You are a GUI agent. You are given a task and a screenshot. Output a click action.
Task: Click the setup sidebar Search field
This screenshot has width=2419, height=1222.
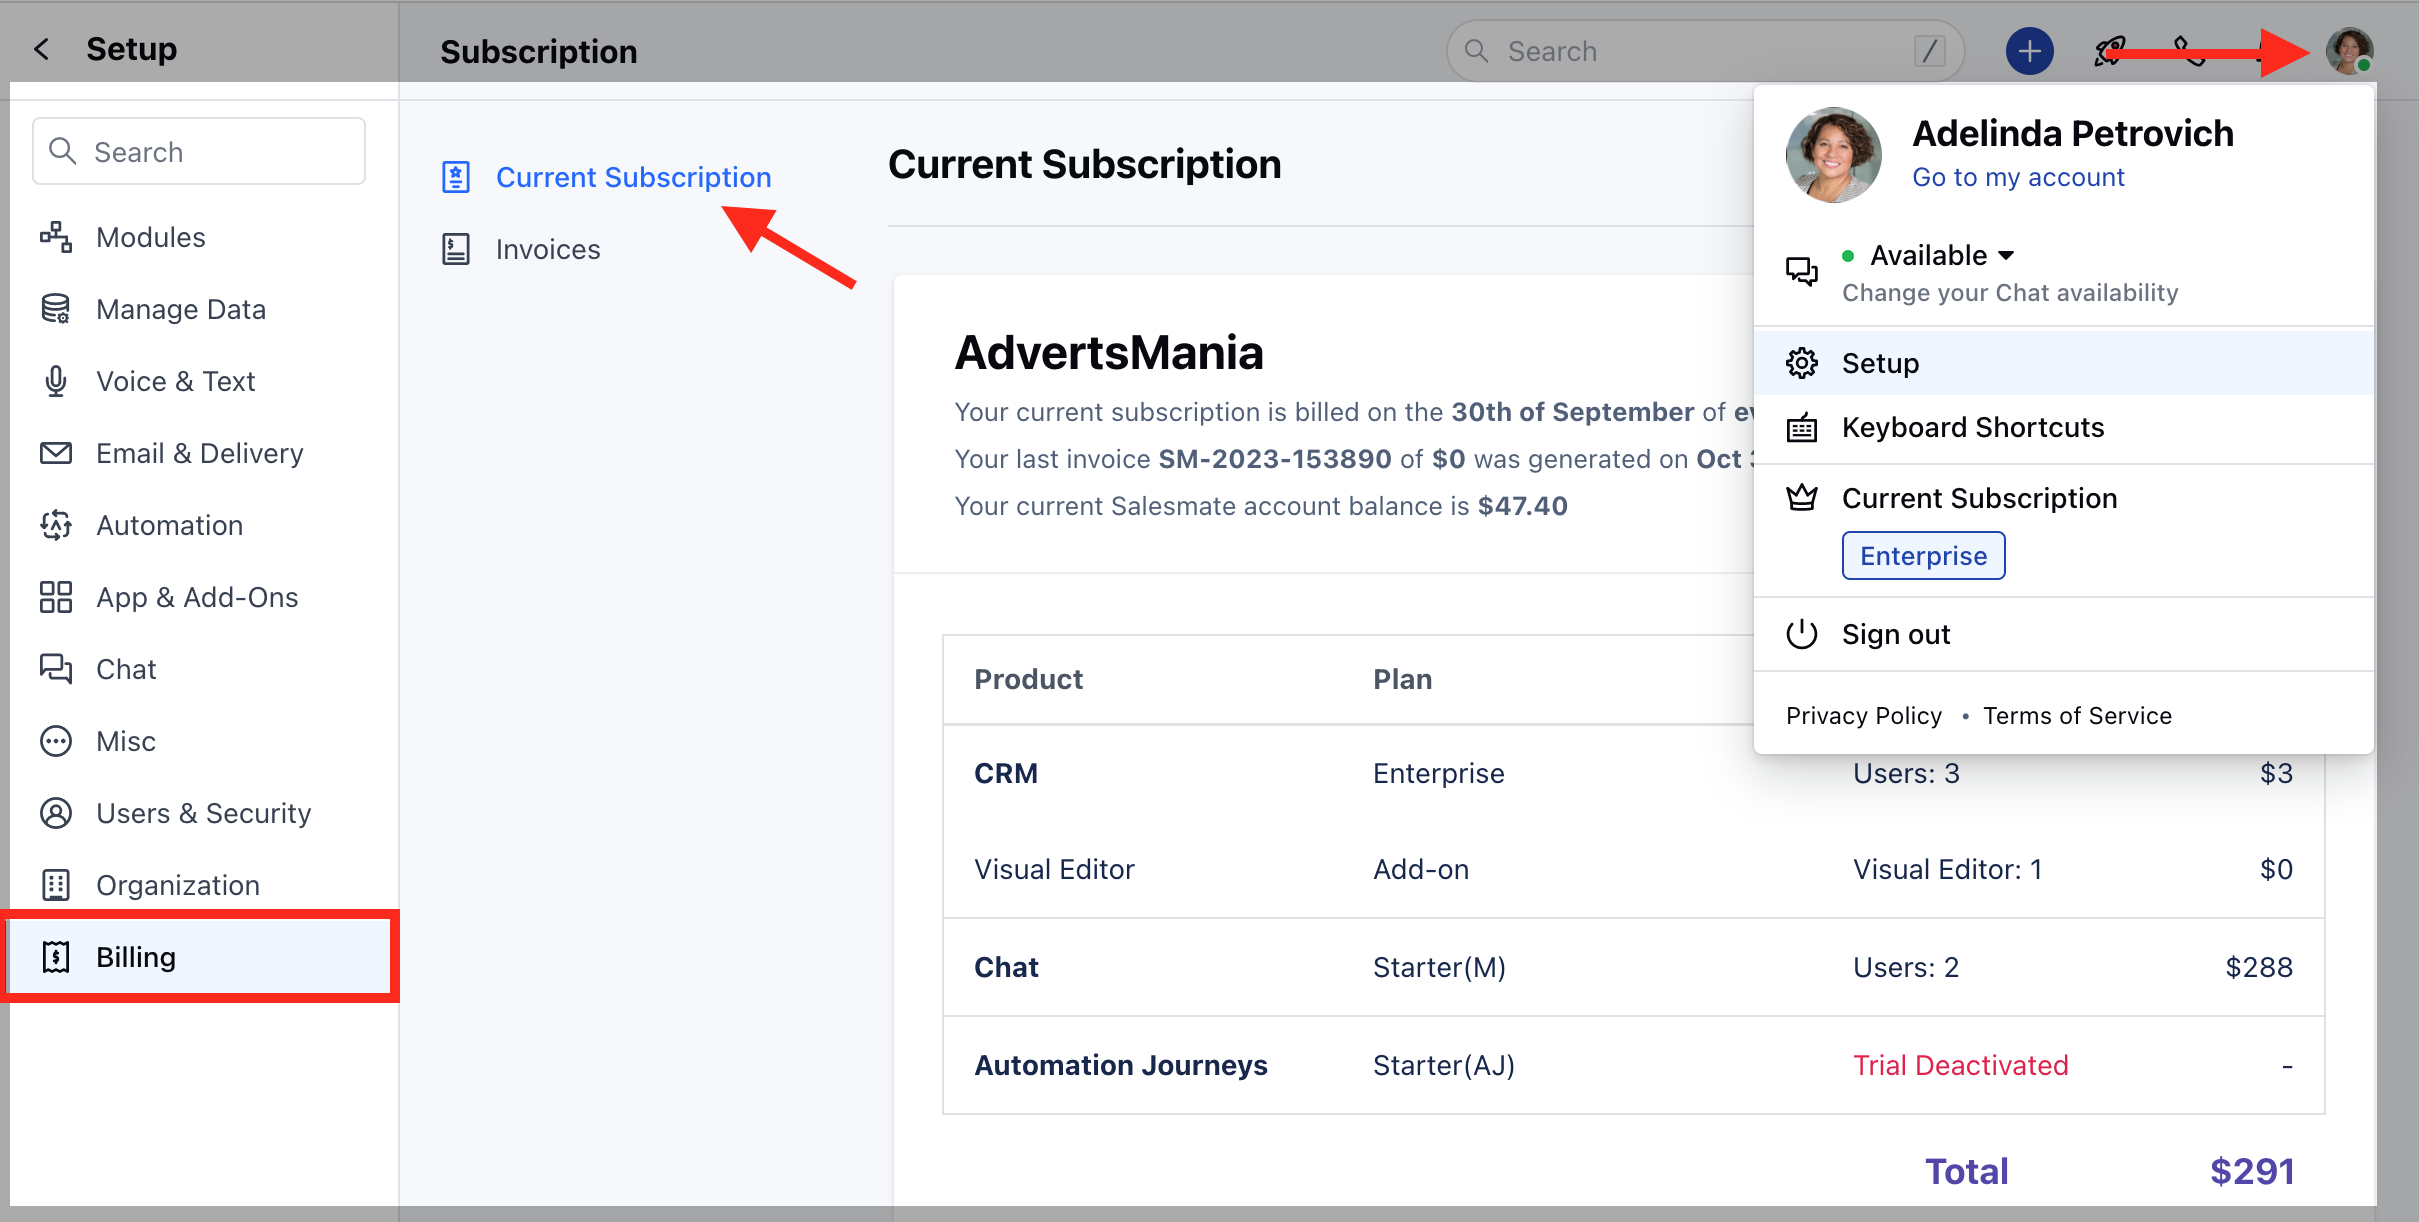click(200, 152)
